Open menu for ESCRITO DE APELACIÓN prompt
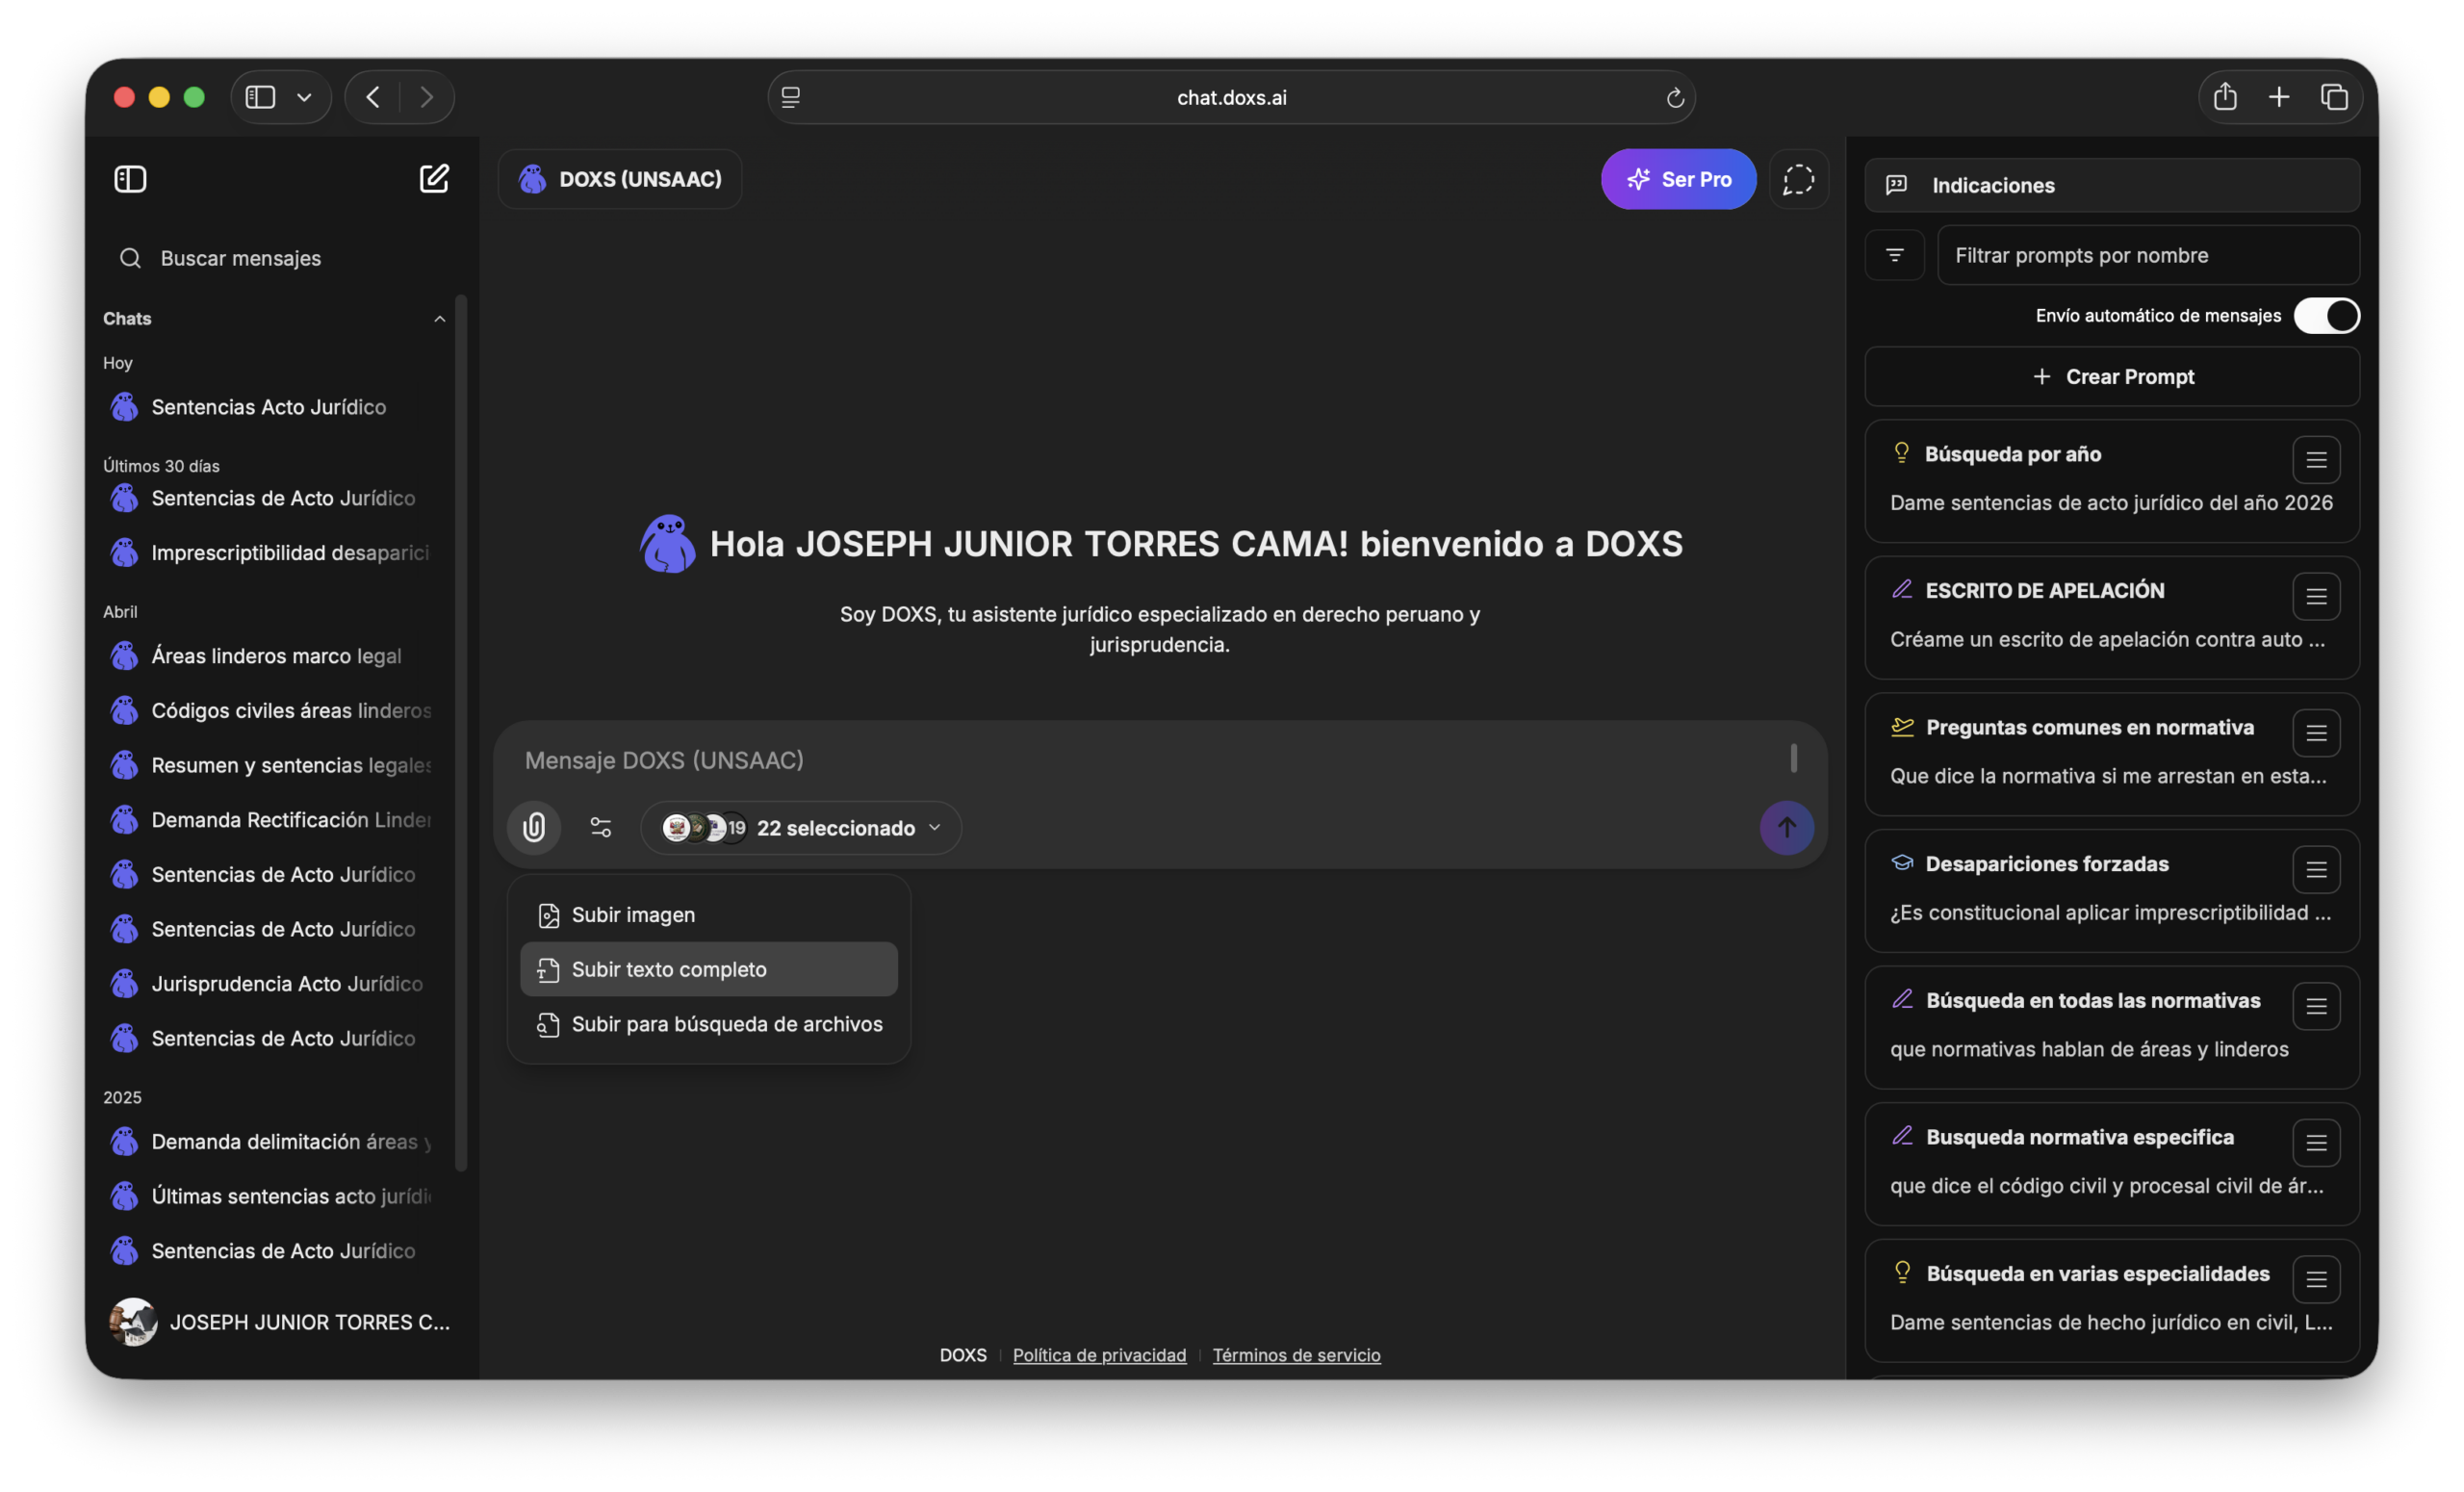 coord(2316,597)
